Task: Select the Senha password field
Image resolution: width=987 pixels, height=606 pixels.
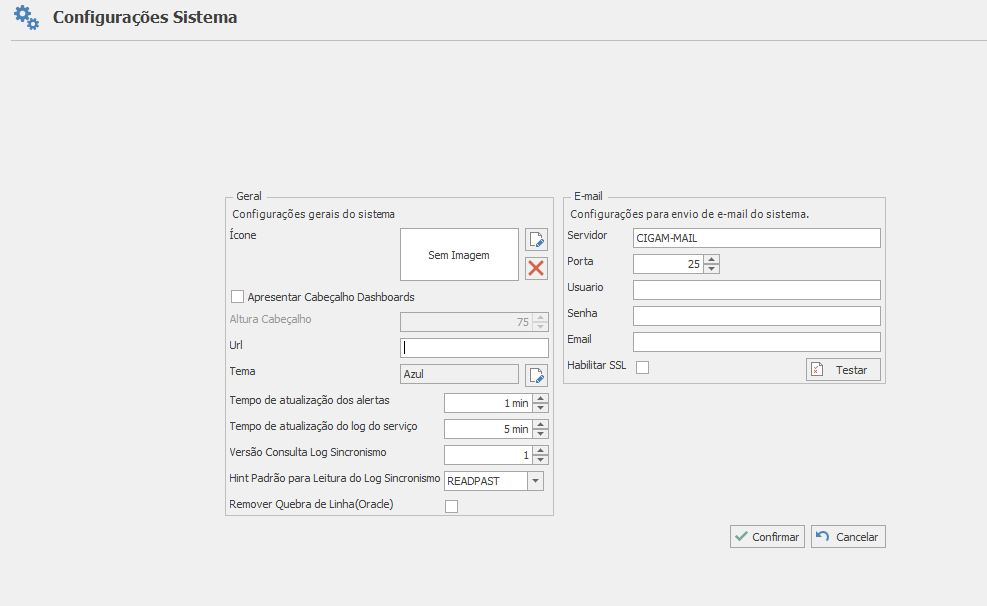Action: pos(756,316)
